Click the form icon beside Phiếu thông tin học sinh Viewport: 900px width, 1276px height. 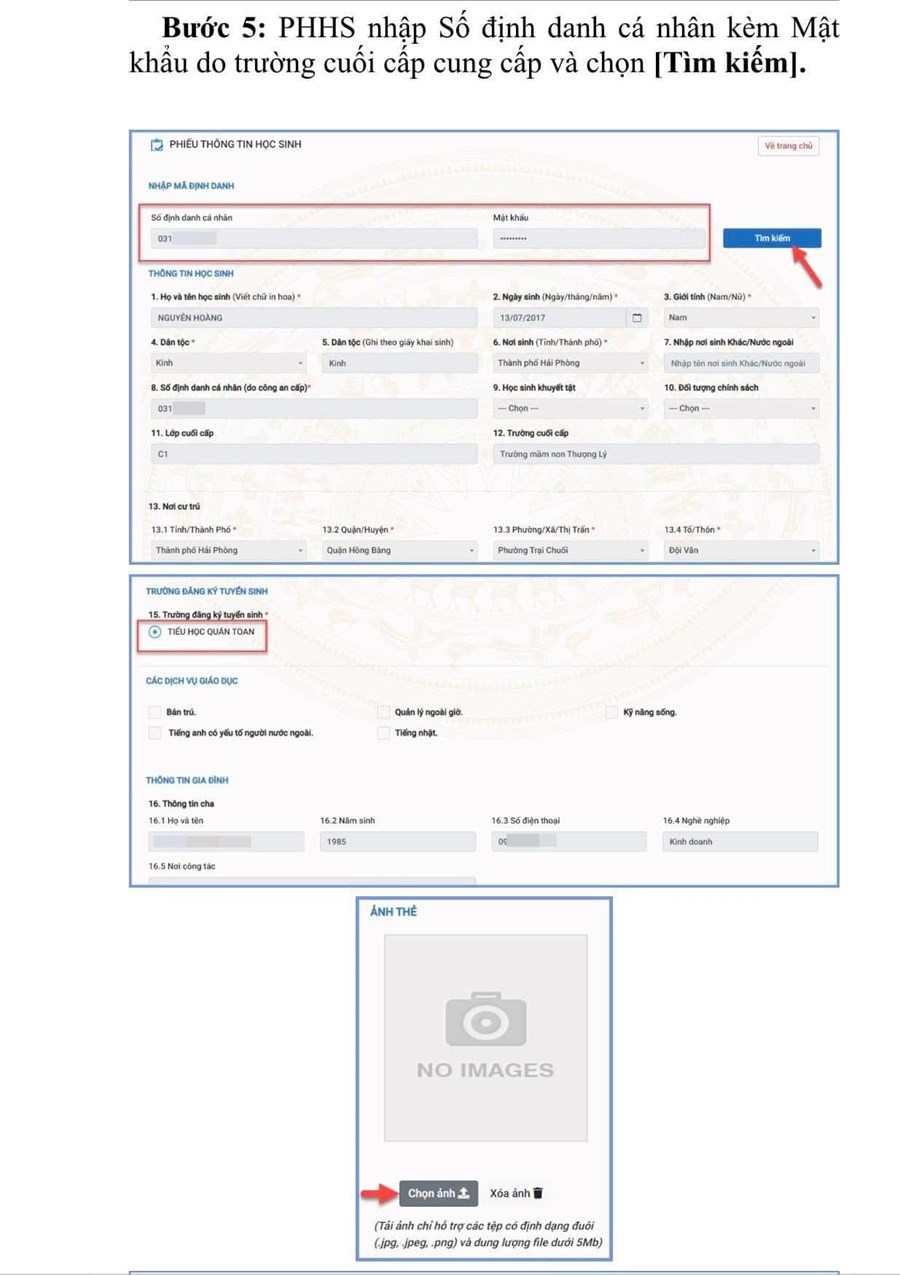pyautogui.click(x=156, y=145)
